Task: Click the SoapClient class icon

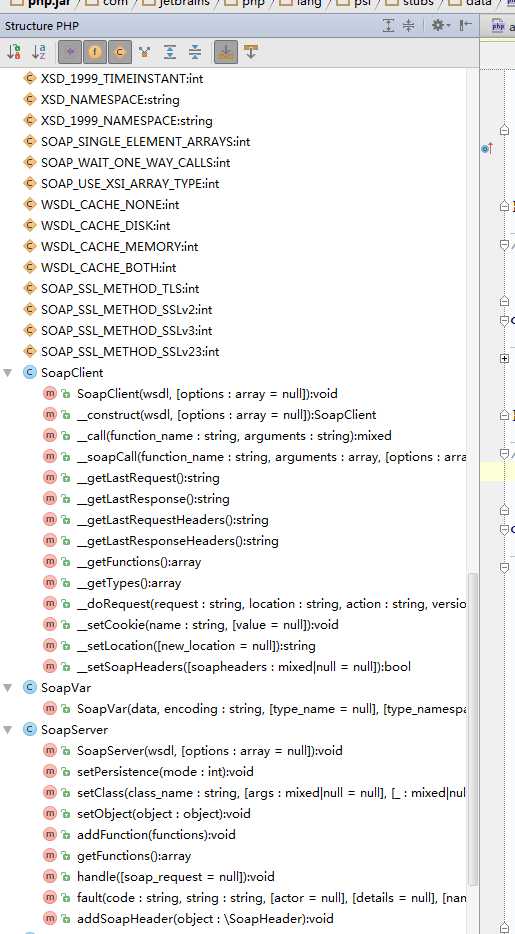Action: (x=29, y=373)
